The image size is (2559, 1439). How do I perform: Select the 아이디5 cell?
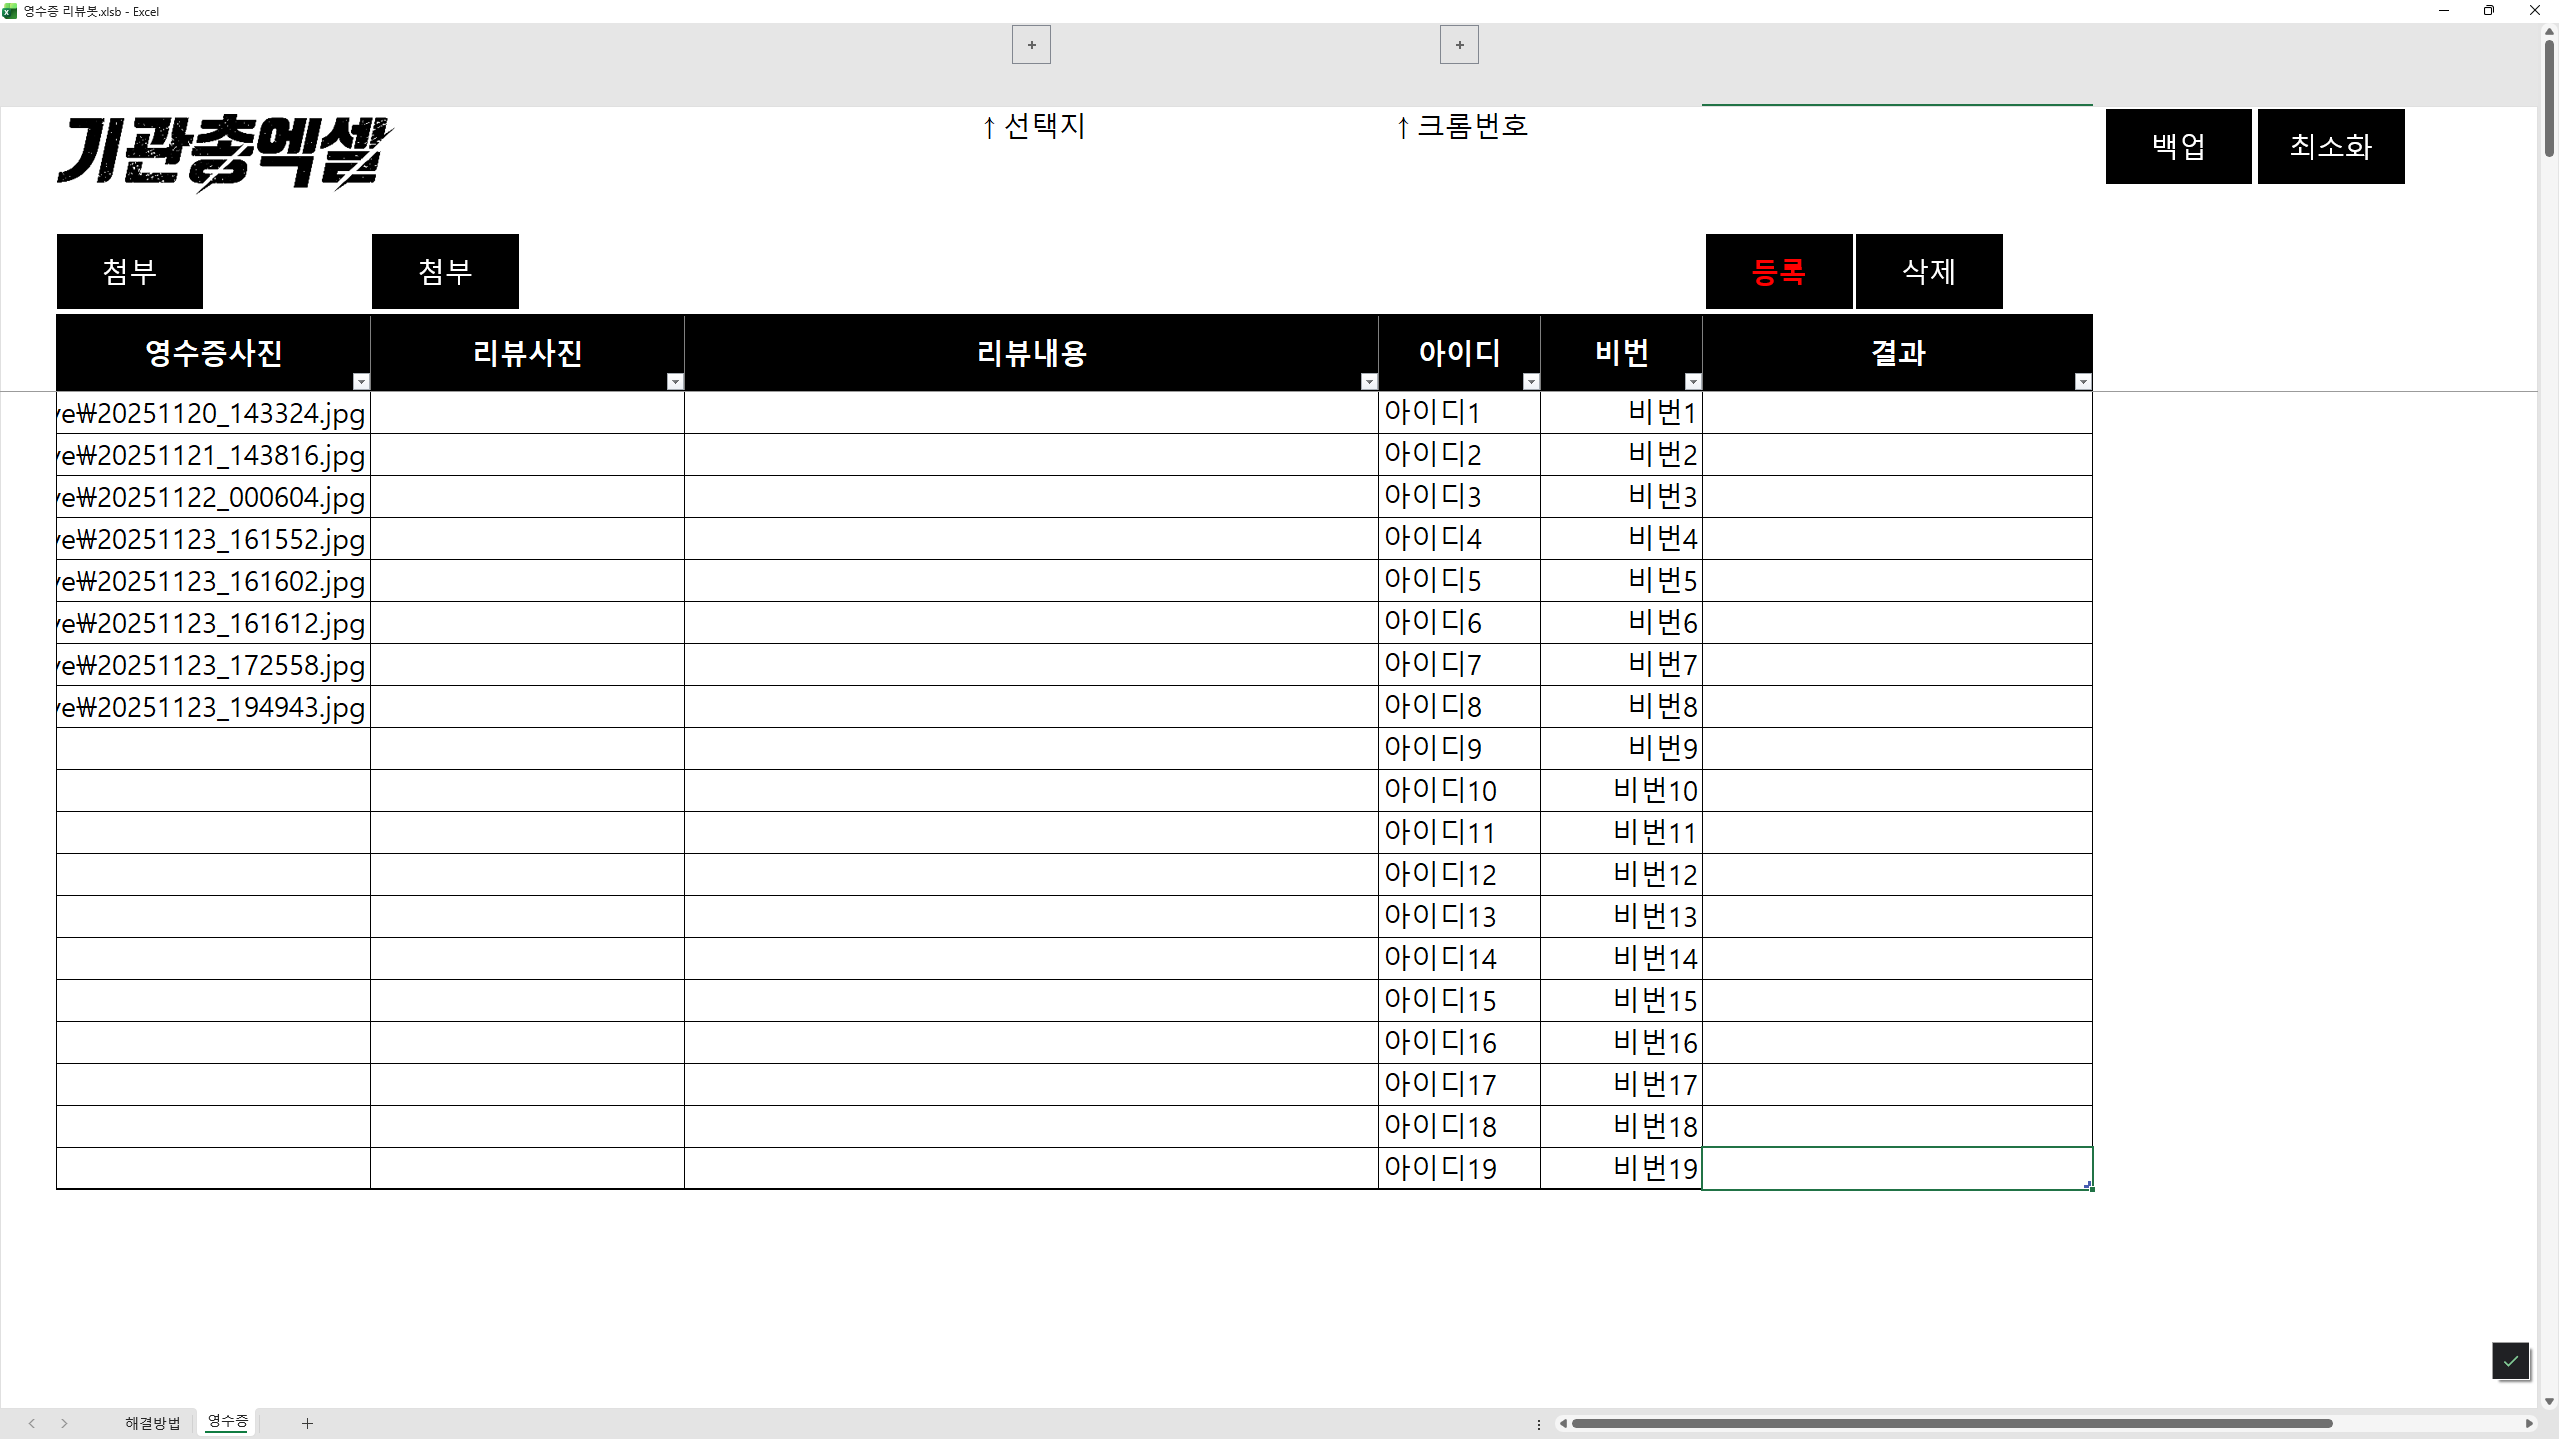pos(1458,580)
